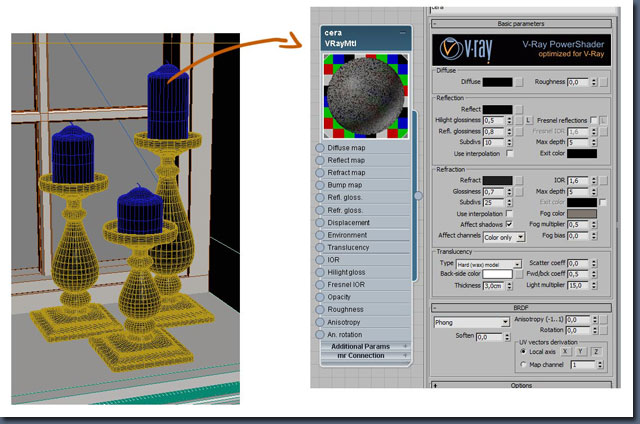The width and height of the screenshot is (640, 424).
Task: Click the Scatter coeff spinner arrows
Action: [x=594, y=263]
